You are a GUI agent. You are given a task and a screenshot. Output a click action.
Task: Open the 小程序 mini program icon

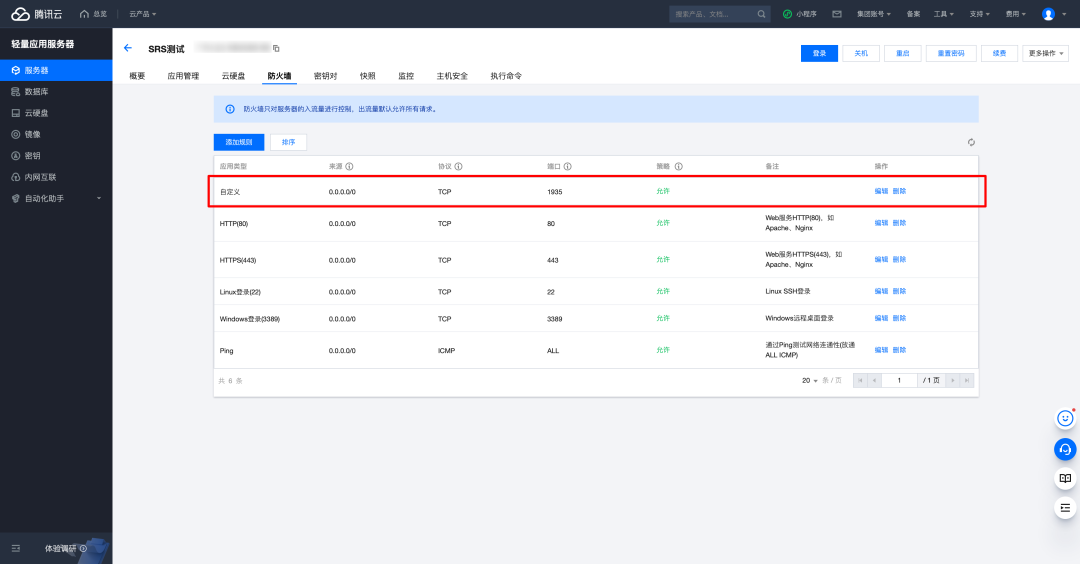[787, 14]
